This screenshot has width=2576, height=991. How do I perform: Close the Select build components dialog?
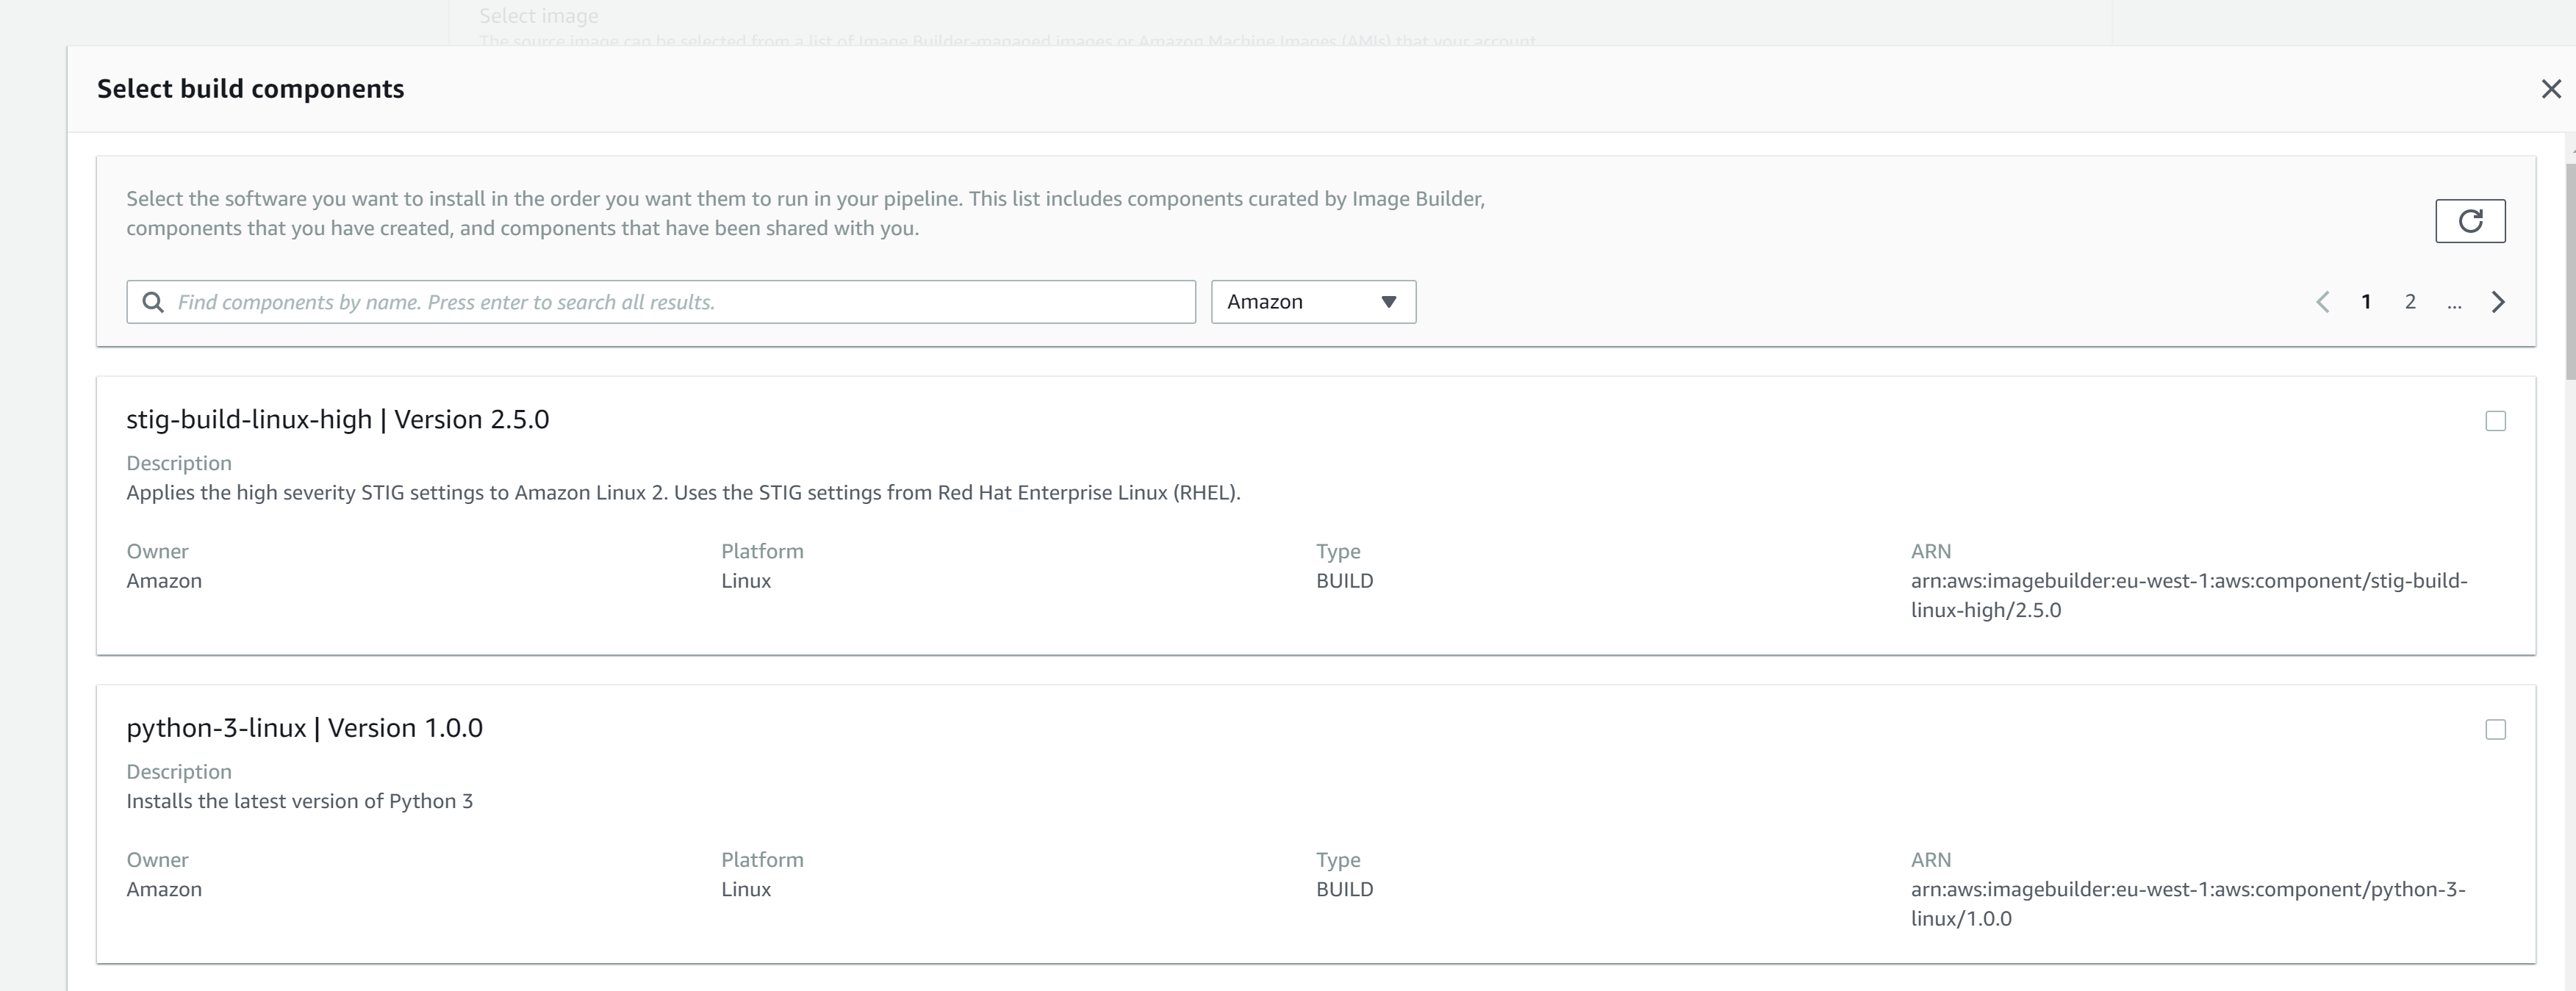[x=2551, y=89]
